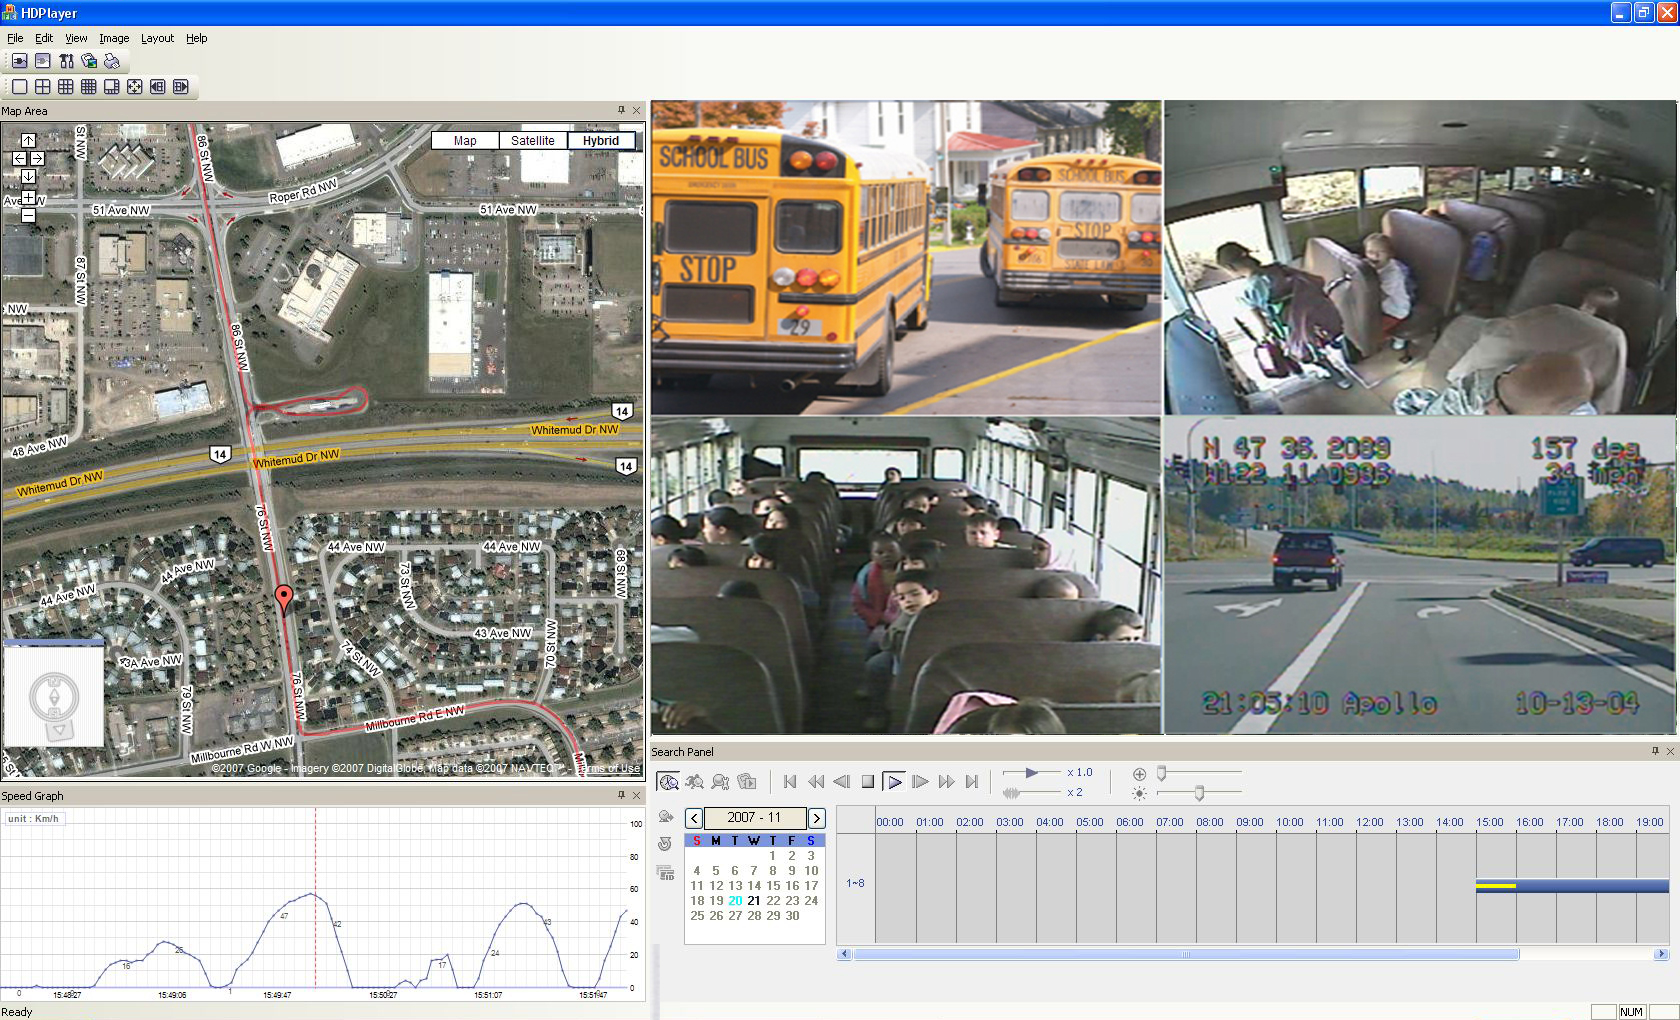Toggle auto-hide pin on Speed Graph panel
Image resolution: width=1680 pixels, height=1020 pixels.
[x=622, y=795]
